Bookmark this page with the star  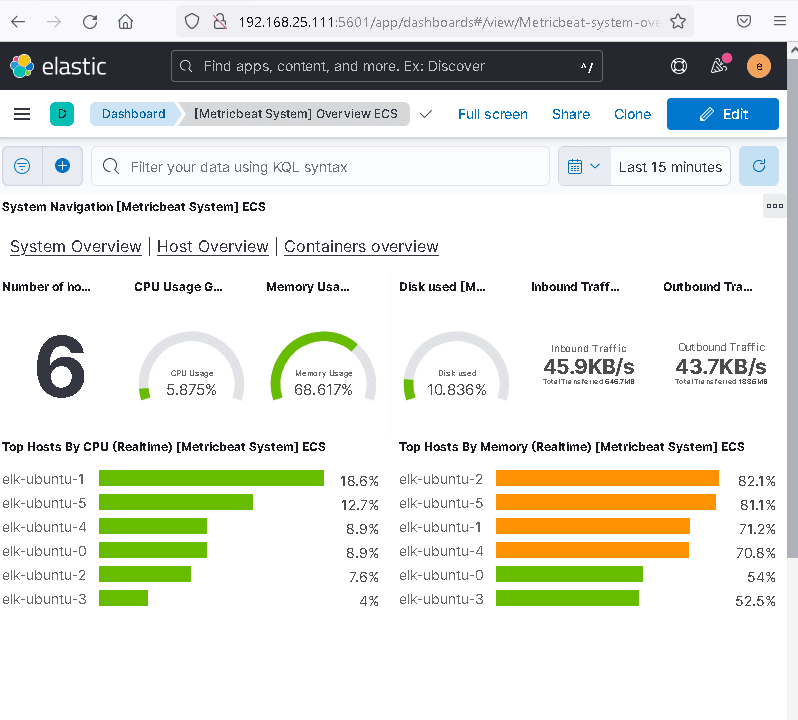coord(677,22)
